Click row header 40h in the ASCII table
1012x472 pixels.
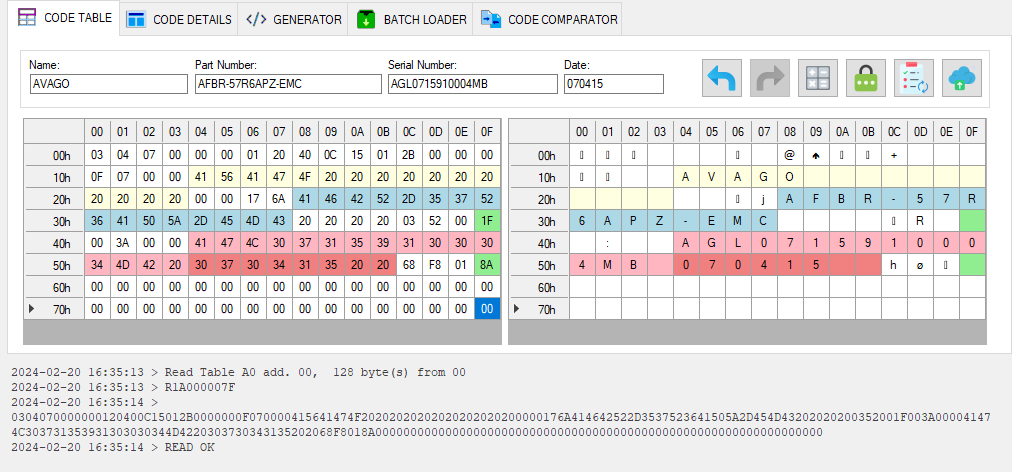click(x=539, y=243)
